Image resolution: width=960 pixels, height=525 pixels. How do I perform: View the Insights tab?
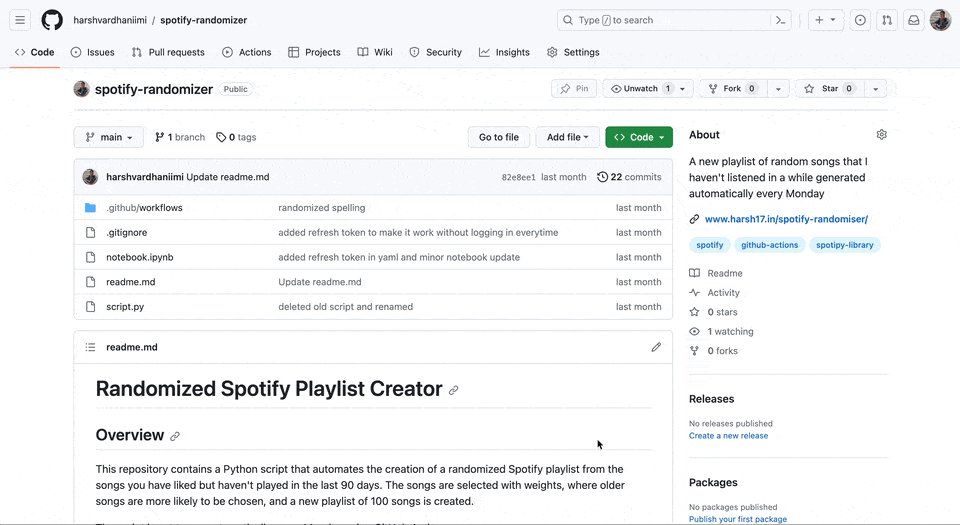[504, 53]
